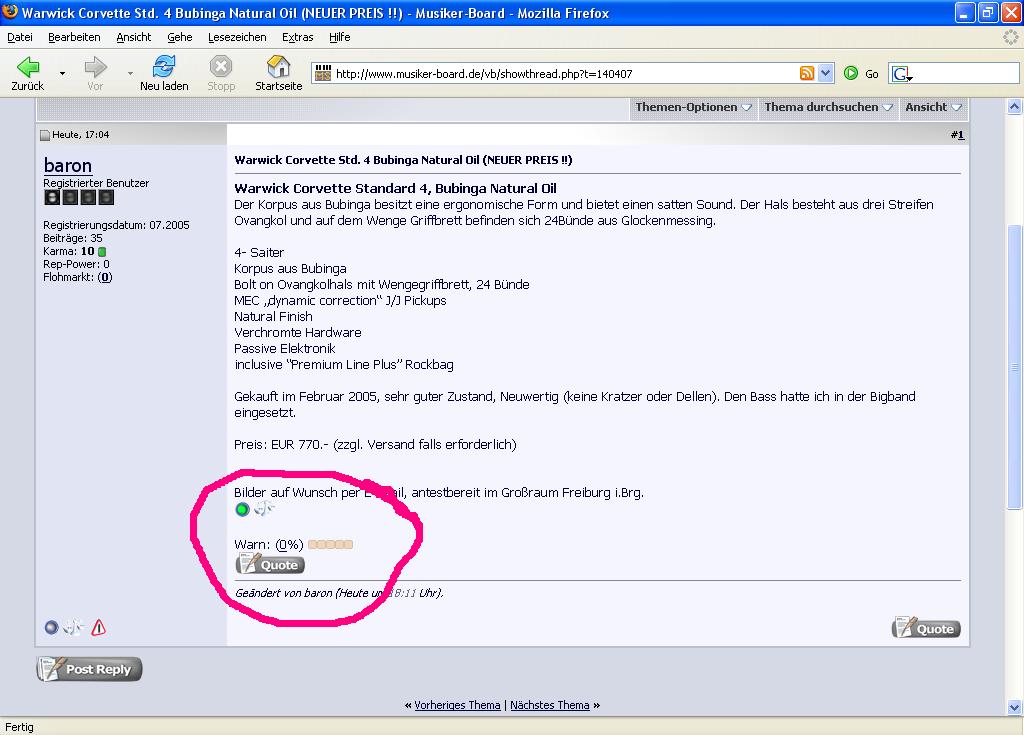1024x735 pixels.
Task: Click the reputation scales icon in the sidebar
Action: (73, 627)
